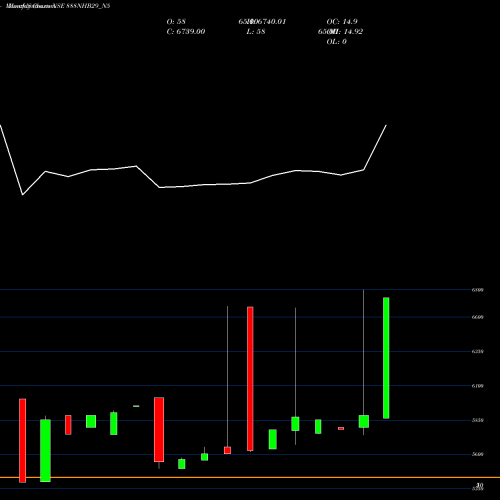Click the 'OC: 14.9' reading
This screenshot has height=500, width=500.
click(x=342, y=22)
